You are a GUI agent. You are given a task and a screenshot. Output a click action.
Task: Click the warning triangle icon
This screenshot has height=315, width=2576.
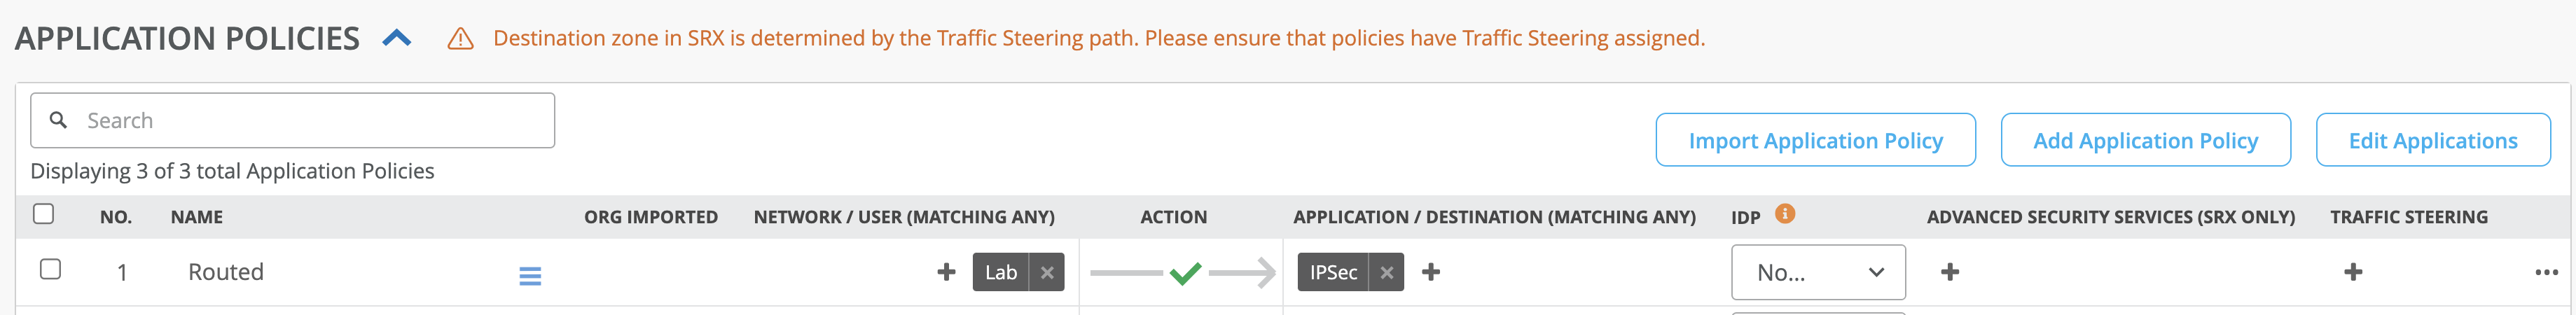(460, 39)
